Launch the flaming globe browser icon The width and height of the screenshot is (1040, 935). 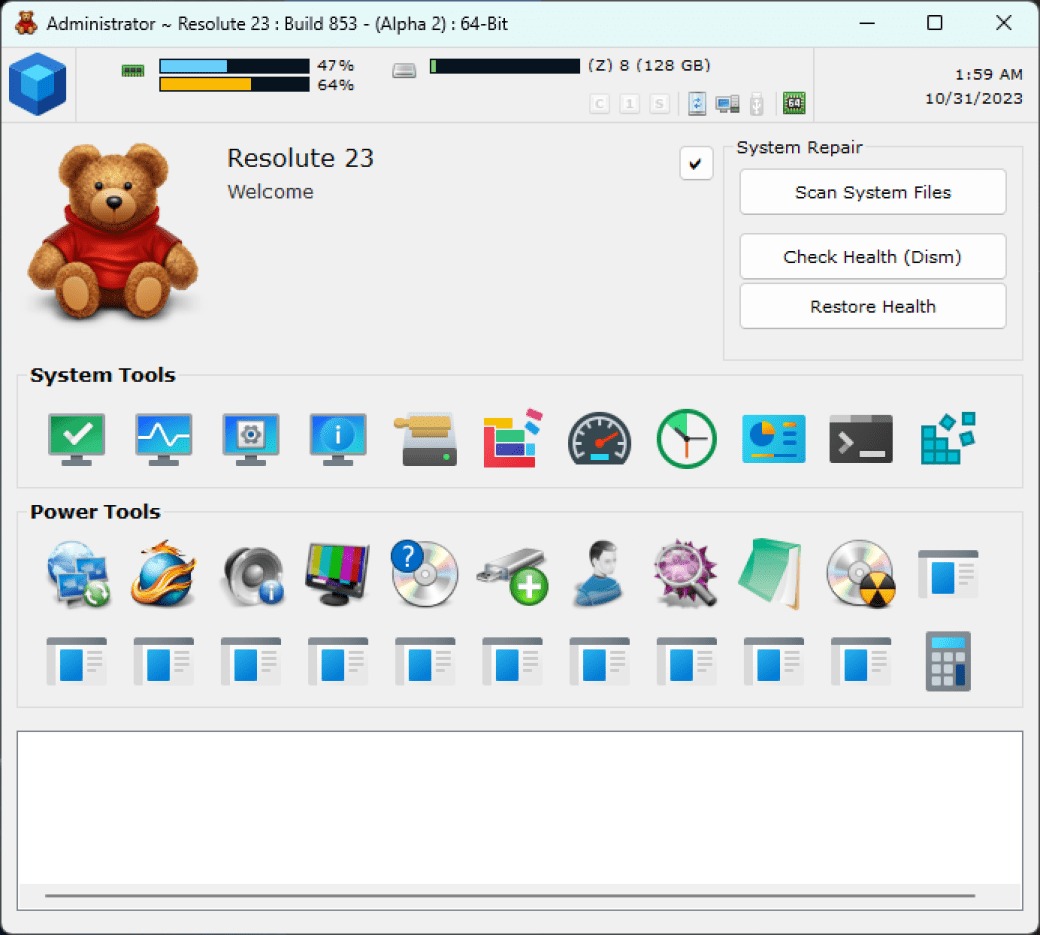tap(164, 574)
